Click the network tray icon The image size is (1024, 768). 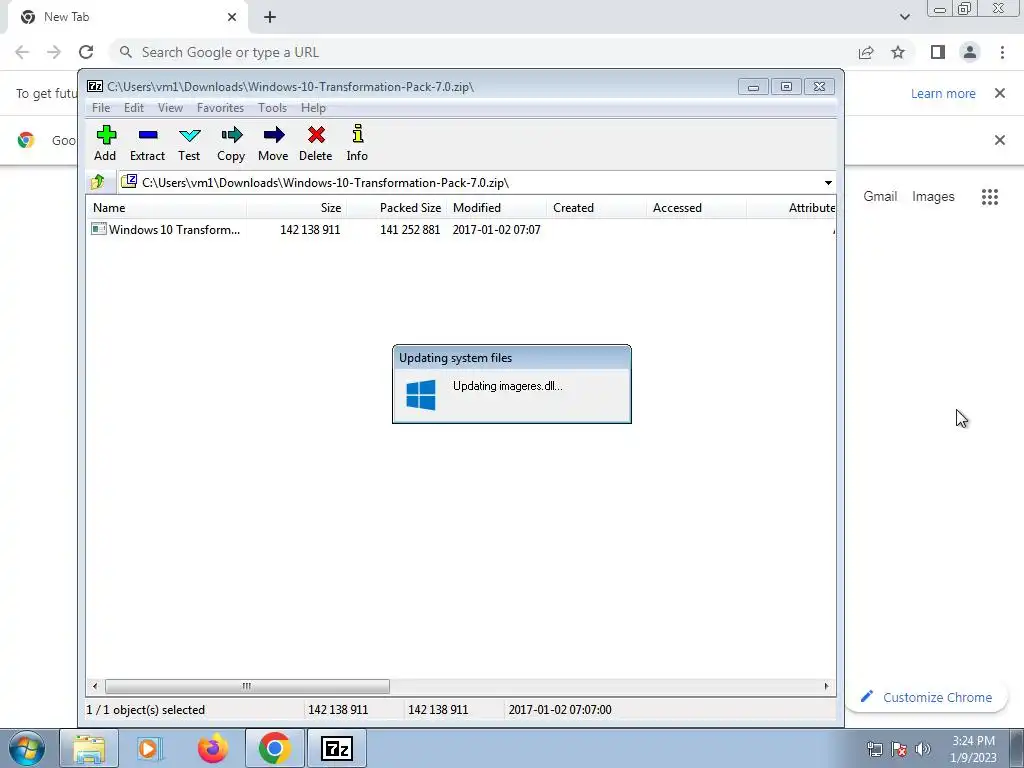pyautogui.click(x=874, y=749)
